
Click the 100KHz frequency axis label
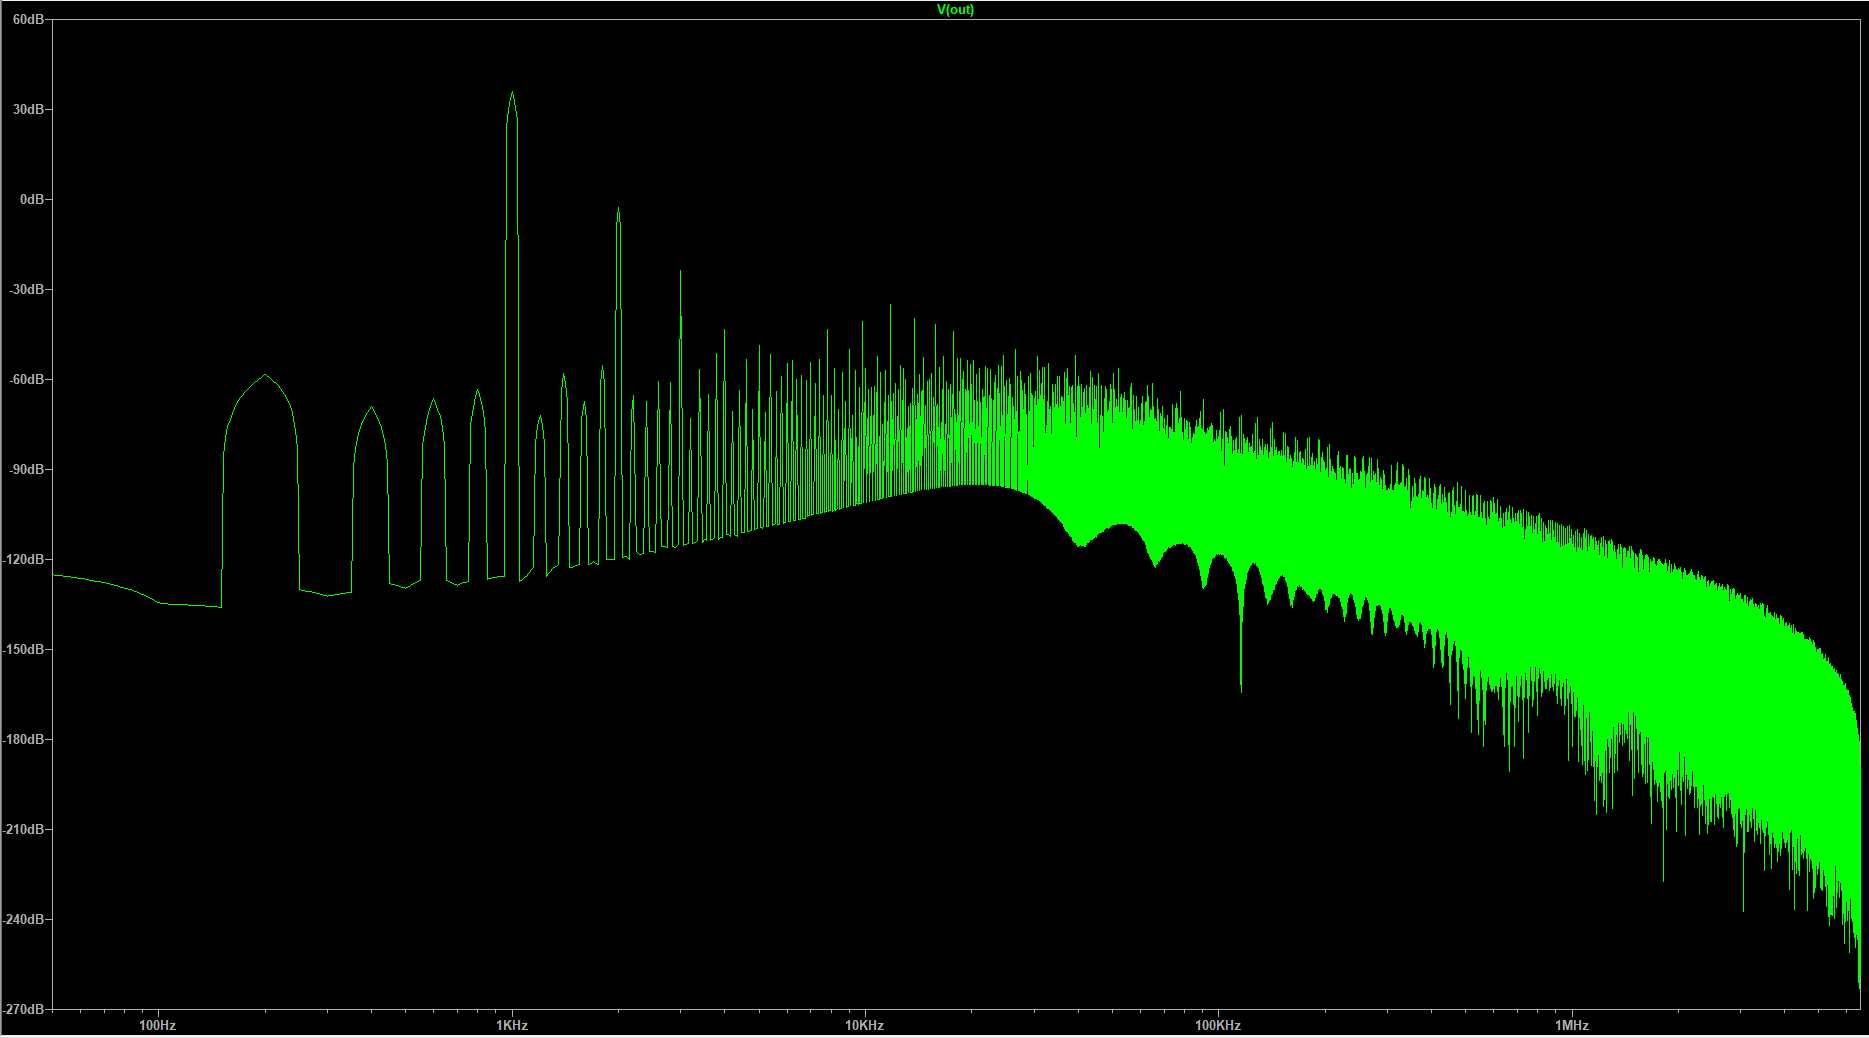[1218, 1025]
